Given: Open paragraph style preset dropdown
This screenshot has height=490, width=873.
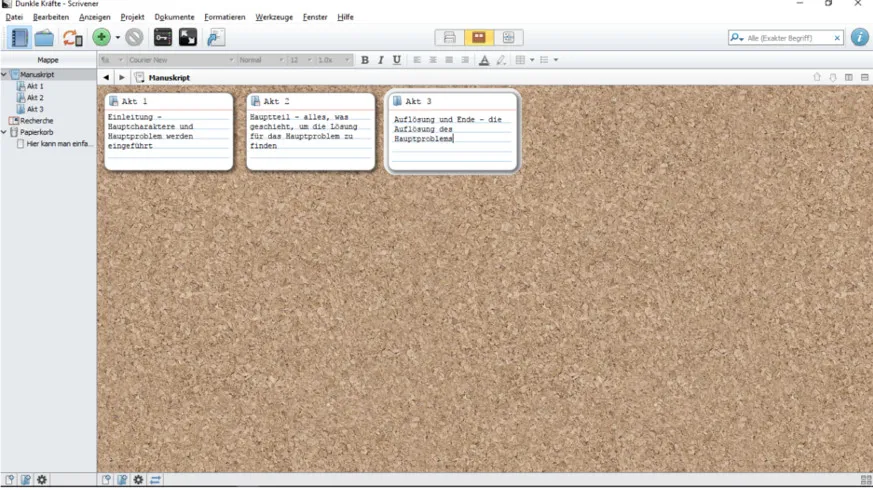Looking at the screenshot, I should pyautogui.click(x=112, y=60).
